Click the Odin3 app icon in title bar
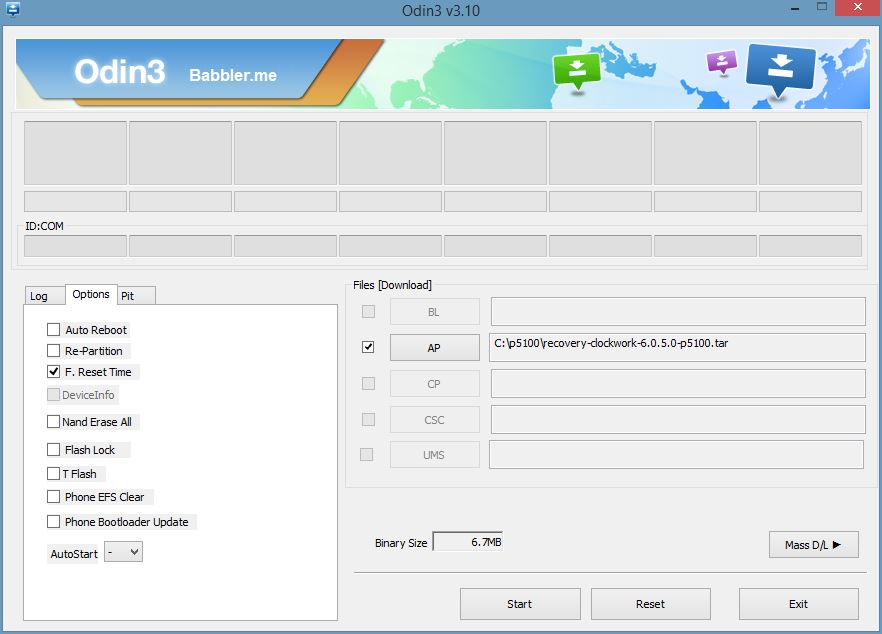This screenshot has width=882, height=634. click(x=12, y=9)
